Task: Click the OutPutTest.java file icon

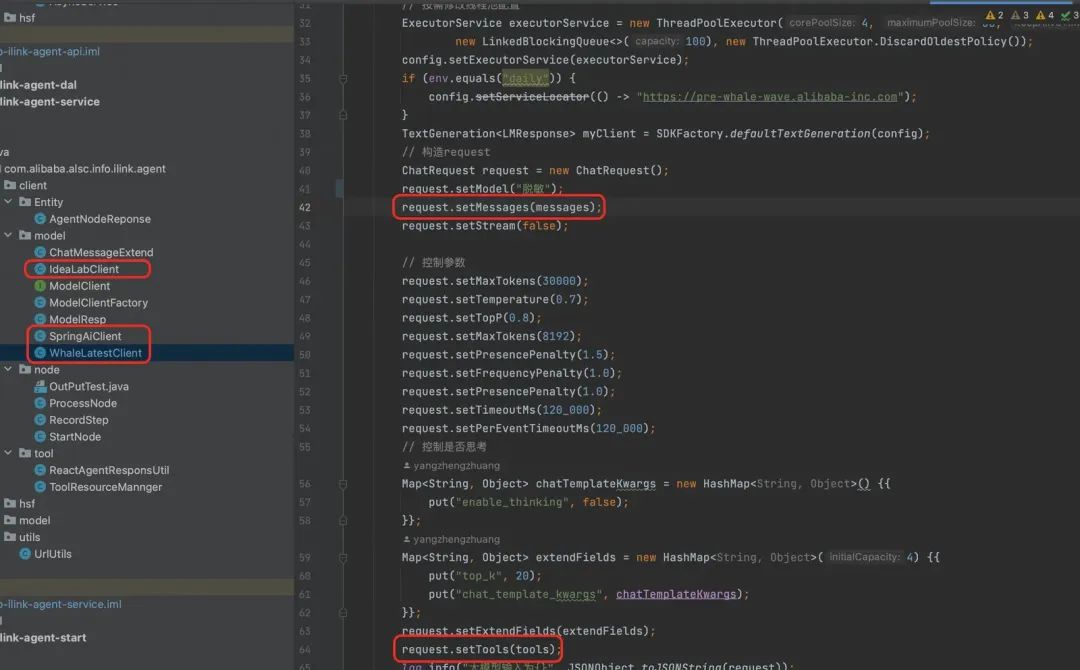Action: coord(40,386)
